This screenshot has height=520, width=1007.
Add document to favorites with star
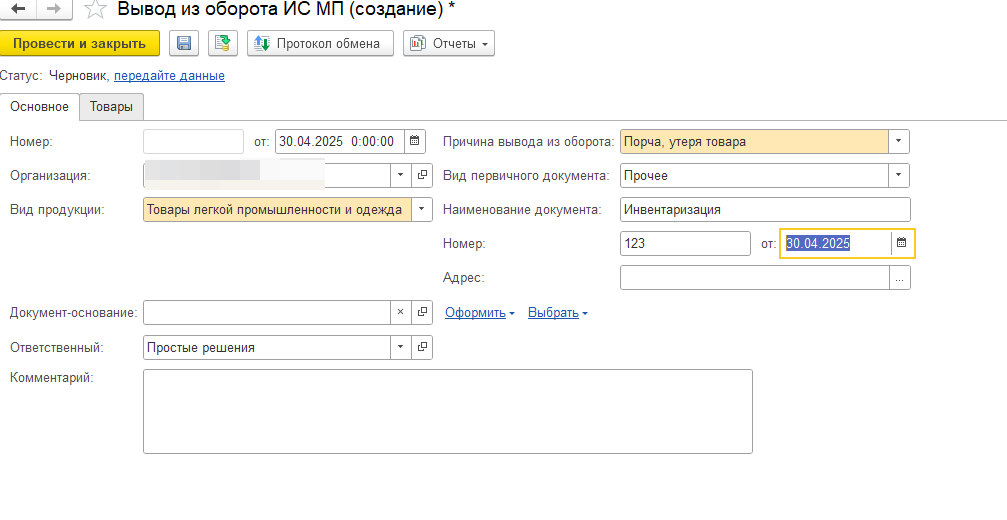point(95,11)
